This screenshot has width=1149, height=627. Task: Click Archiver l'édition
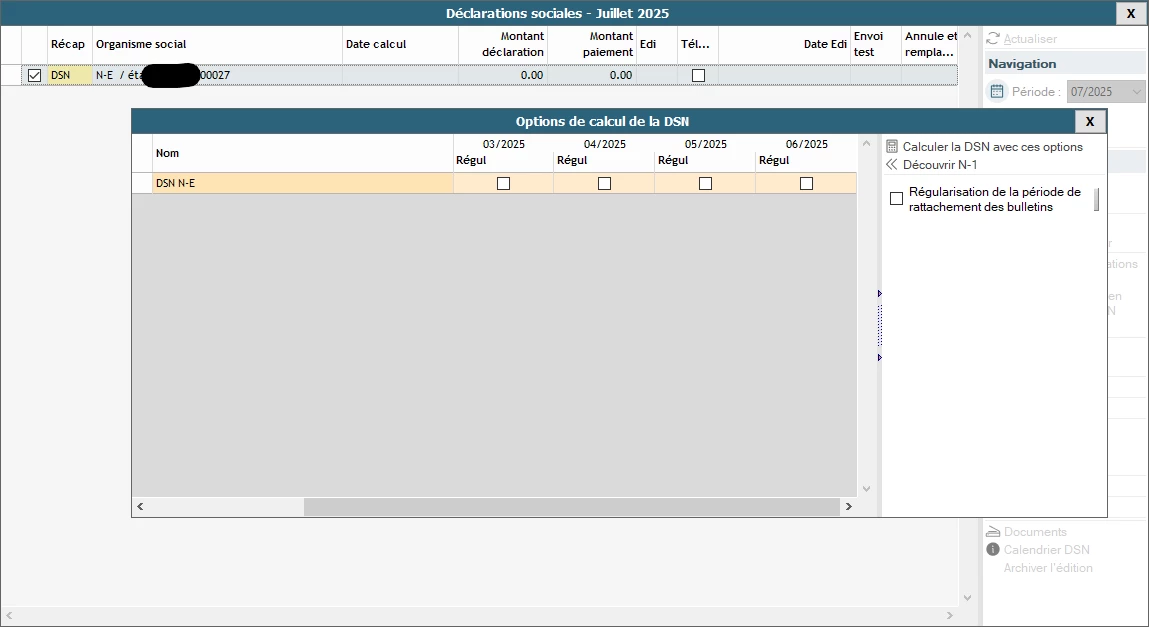click(1048, 568)
